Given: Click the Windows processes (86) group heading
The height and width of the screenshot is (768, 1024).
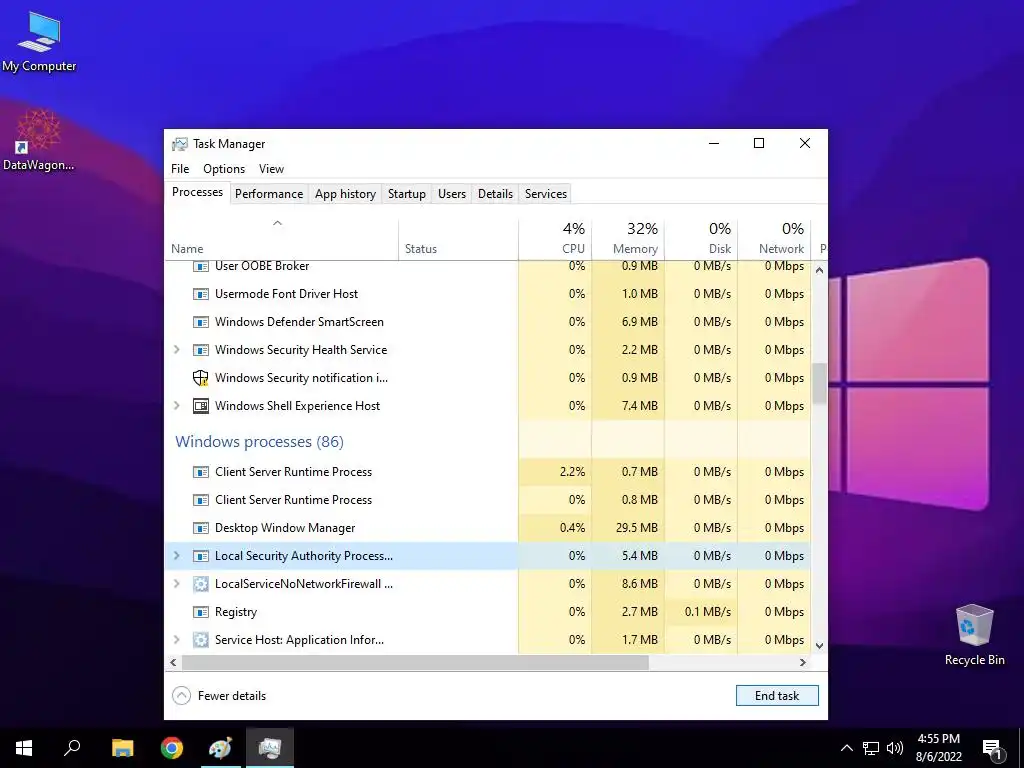Looking at the screenshot, I should pos(259,442).
